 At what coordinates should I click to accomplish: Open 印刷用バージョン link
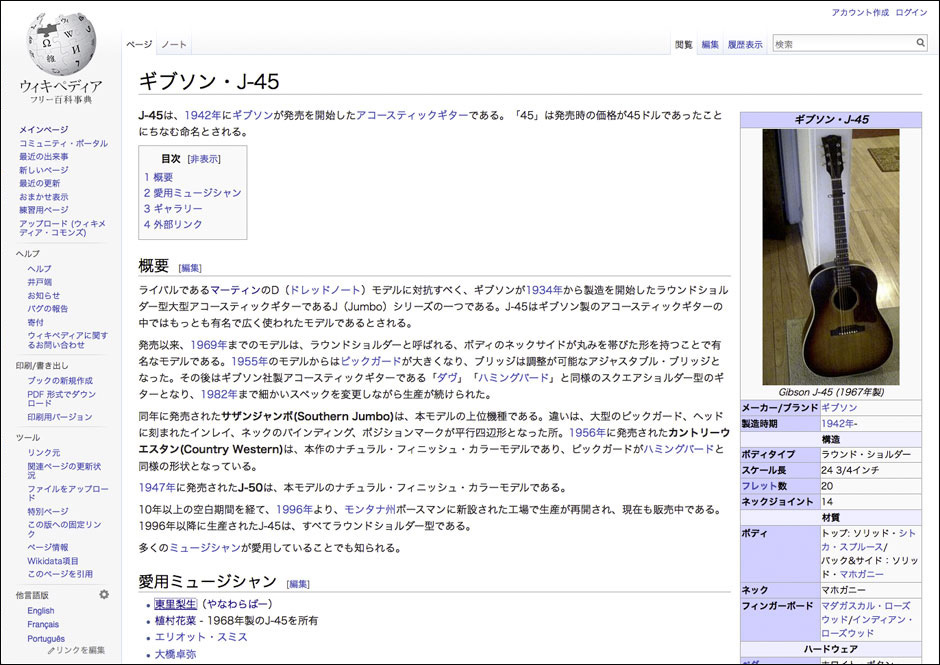(x=60, y=417)
